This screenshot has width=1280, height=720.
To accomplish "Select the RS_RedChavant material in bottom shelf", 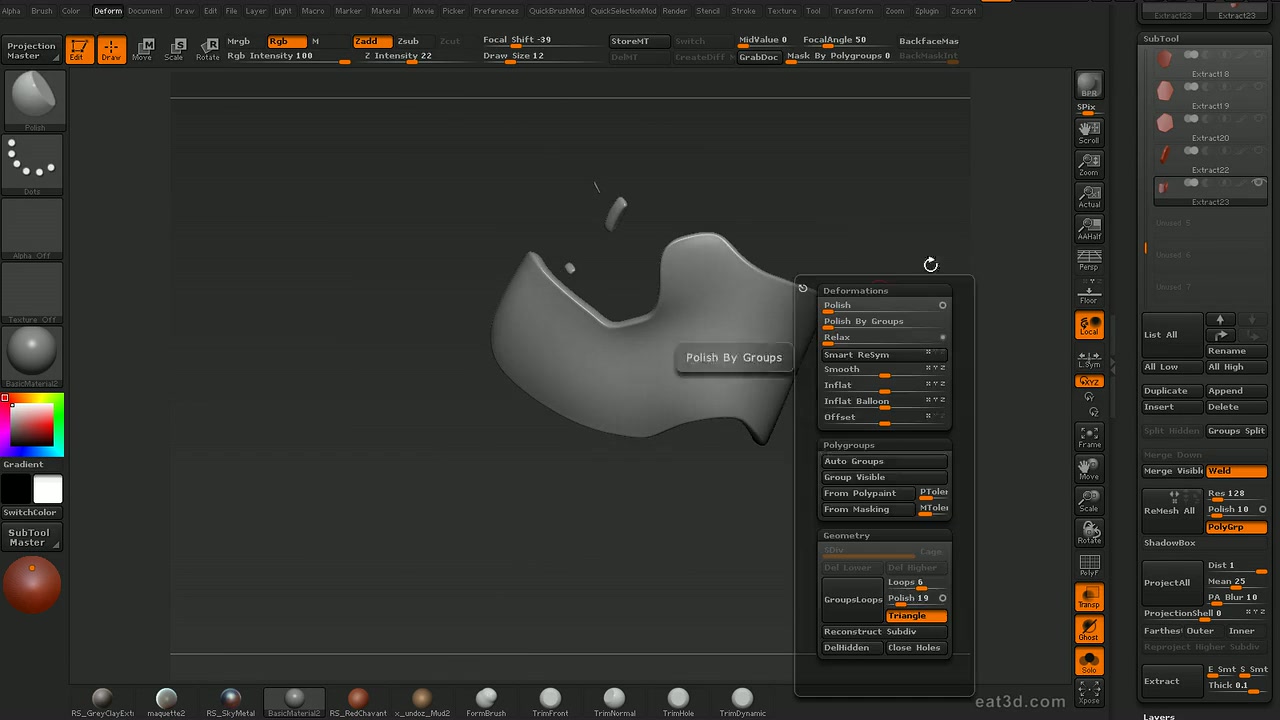I will [358, 701].
